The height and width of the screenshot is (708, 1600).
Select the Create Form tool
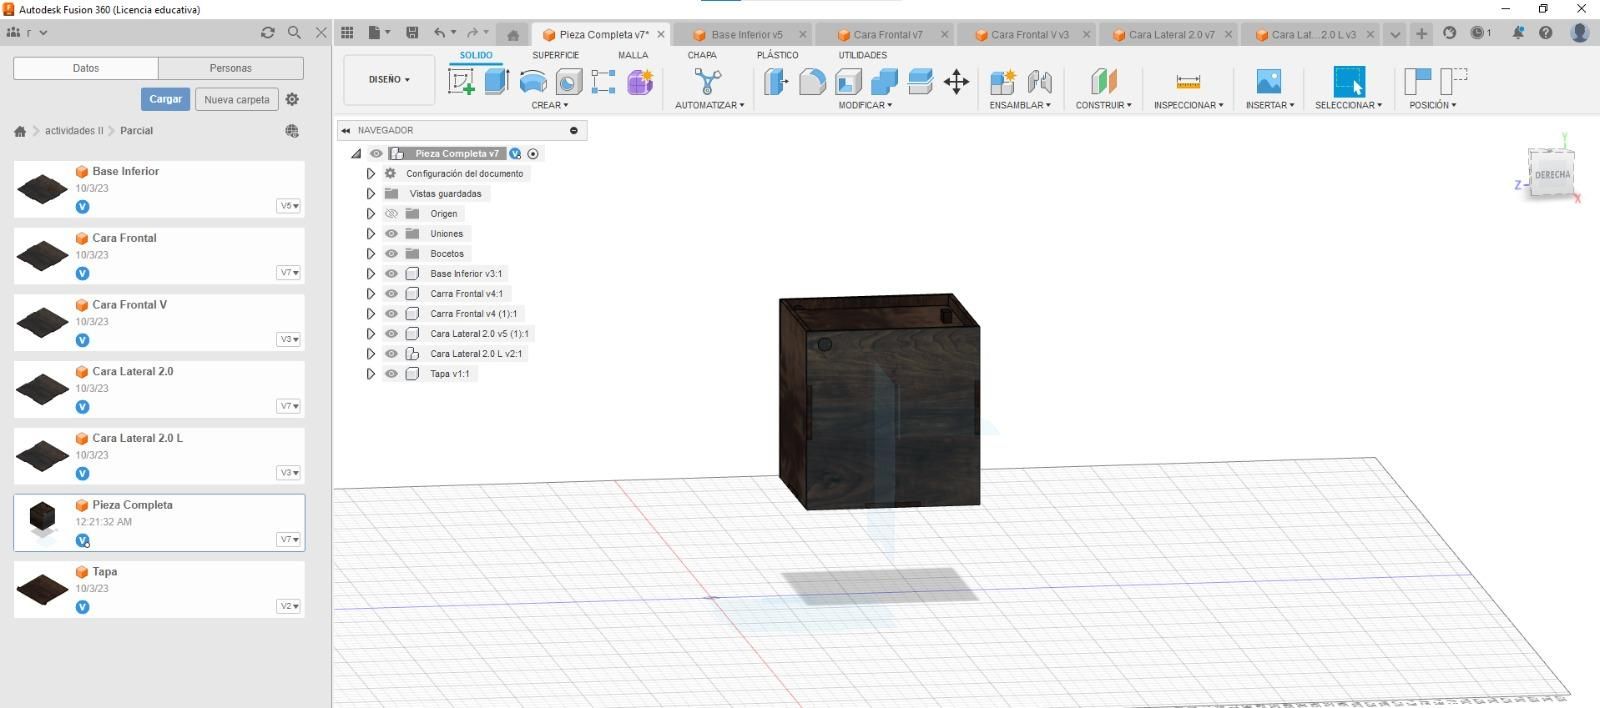click(x=640, y=81)
